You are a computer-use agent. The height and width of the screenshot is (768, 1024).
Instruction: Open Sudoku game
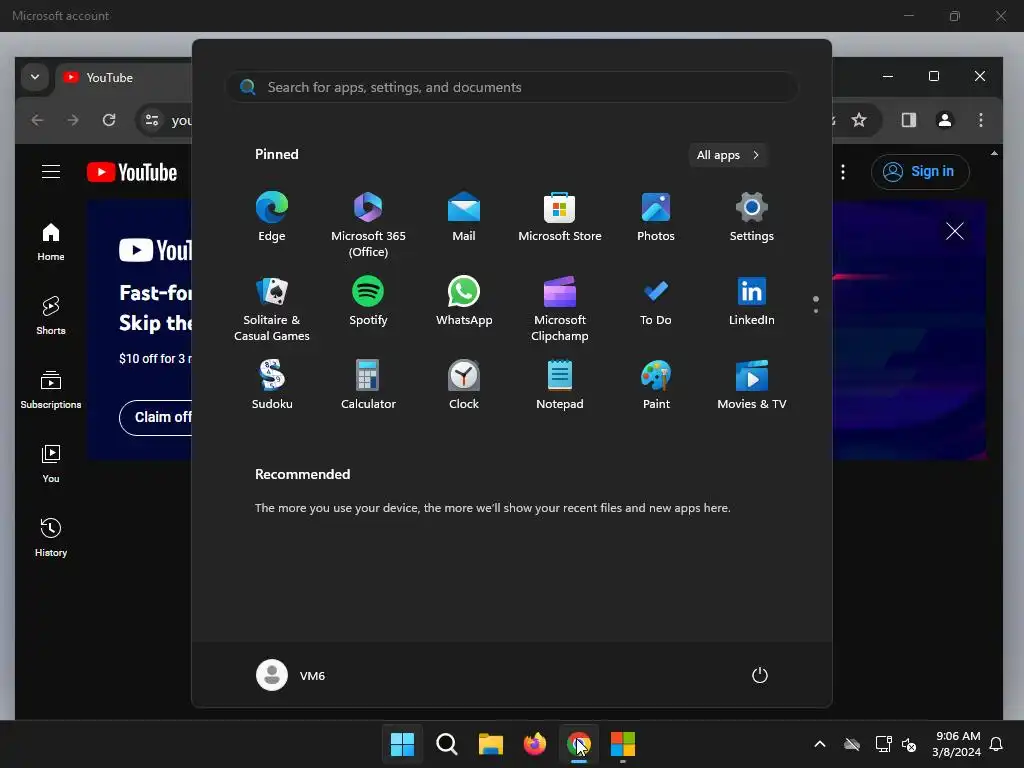coord(272,385)
